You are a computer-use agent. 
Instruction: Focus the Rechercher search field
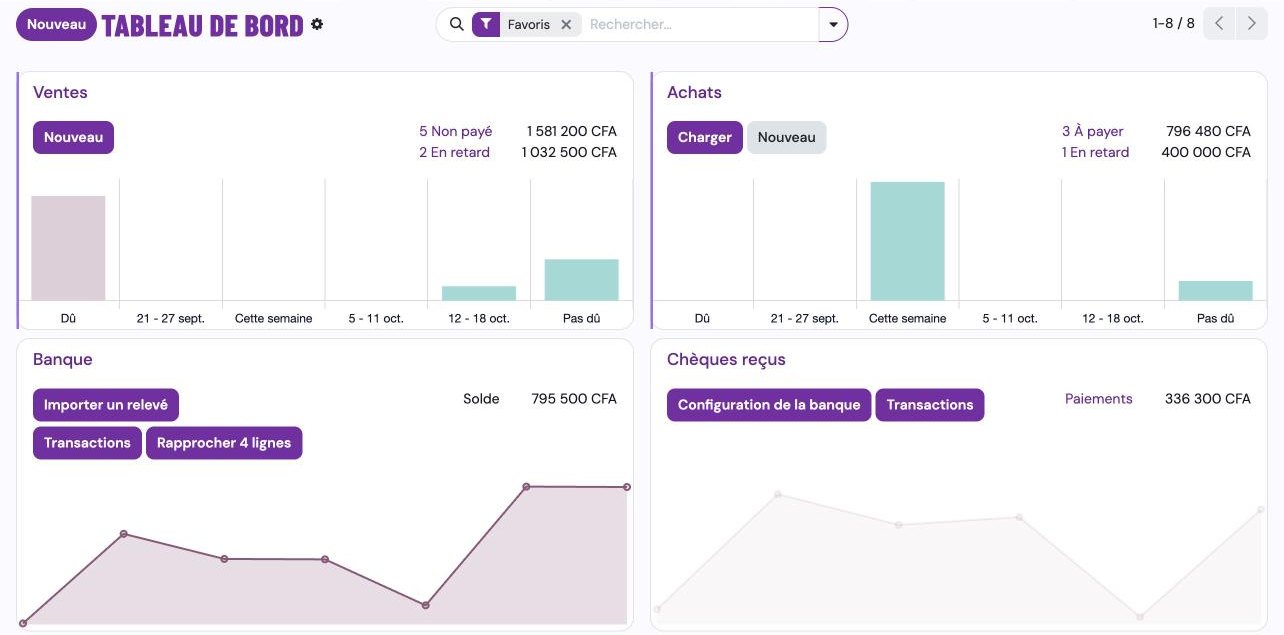[x=700, y=25]
